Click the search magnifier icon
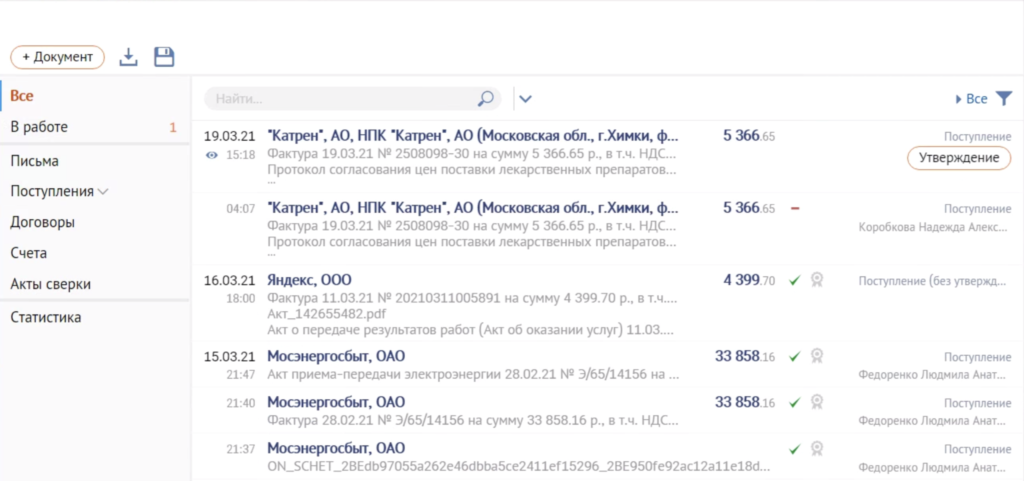Image resolution: width=1024 pixels, height=481 pixels. 486,99
